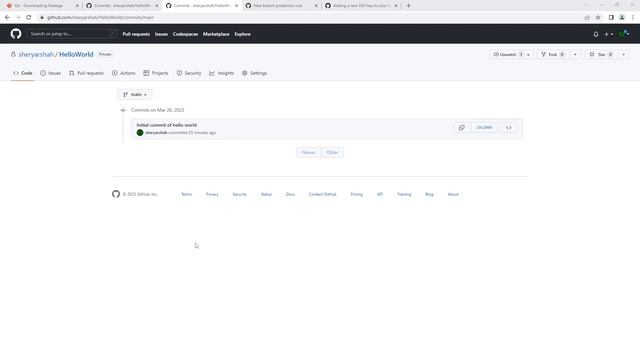This screenshot has width=640, height=360.
Task: Open the browser side panel
Action: (x=611, y=18)
